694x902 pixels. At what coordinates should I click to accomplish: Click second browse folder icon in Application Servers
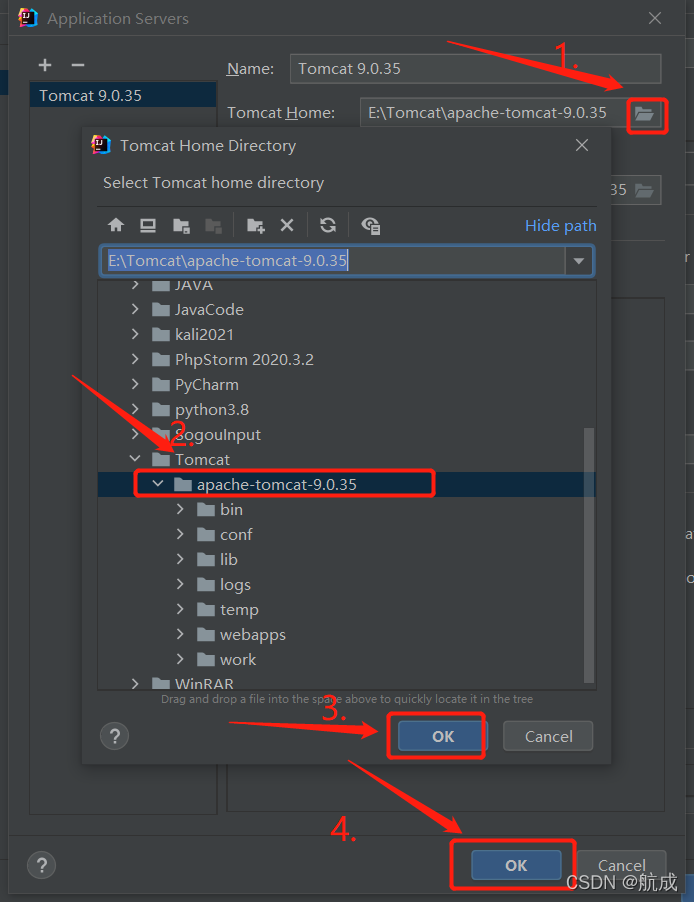click(x=644, y=190)
